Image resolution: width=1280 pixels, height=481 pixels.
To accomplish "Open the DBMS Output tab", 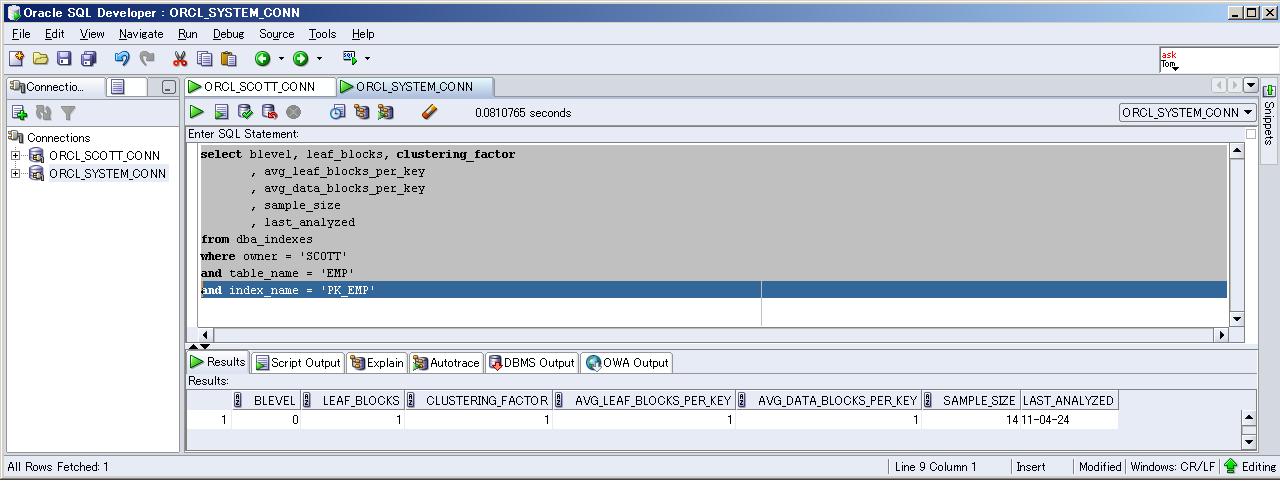I will click(x=531, y=363).
